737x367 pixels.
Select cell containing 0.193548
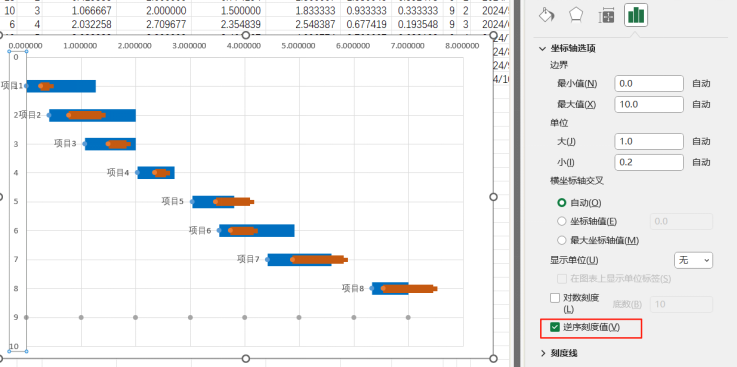coord(418,23)
